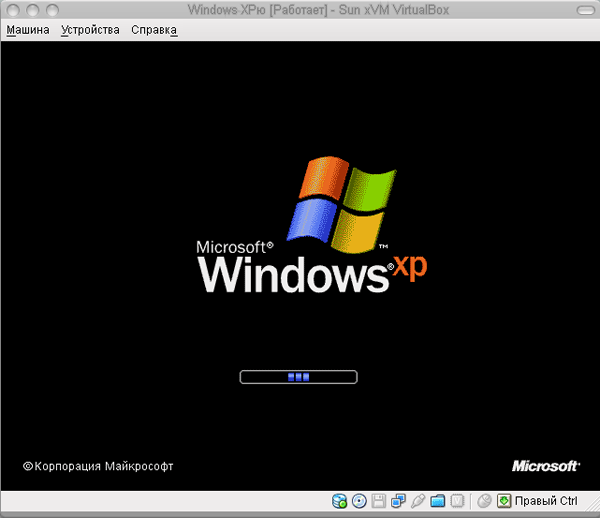
Task: Click the Windows XP boot progress bar
Action: (298, 377)
